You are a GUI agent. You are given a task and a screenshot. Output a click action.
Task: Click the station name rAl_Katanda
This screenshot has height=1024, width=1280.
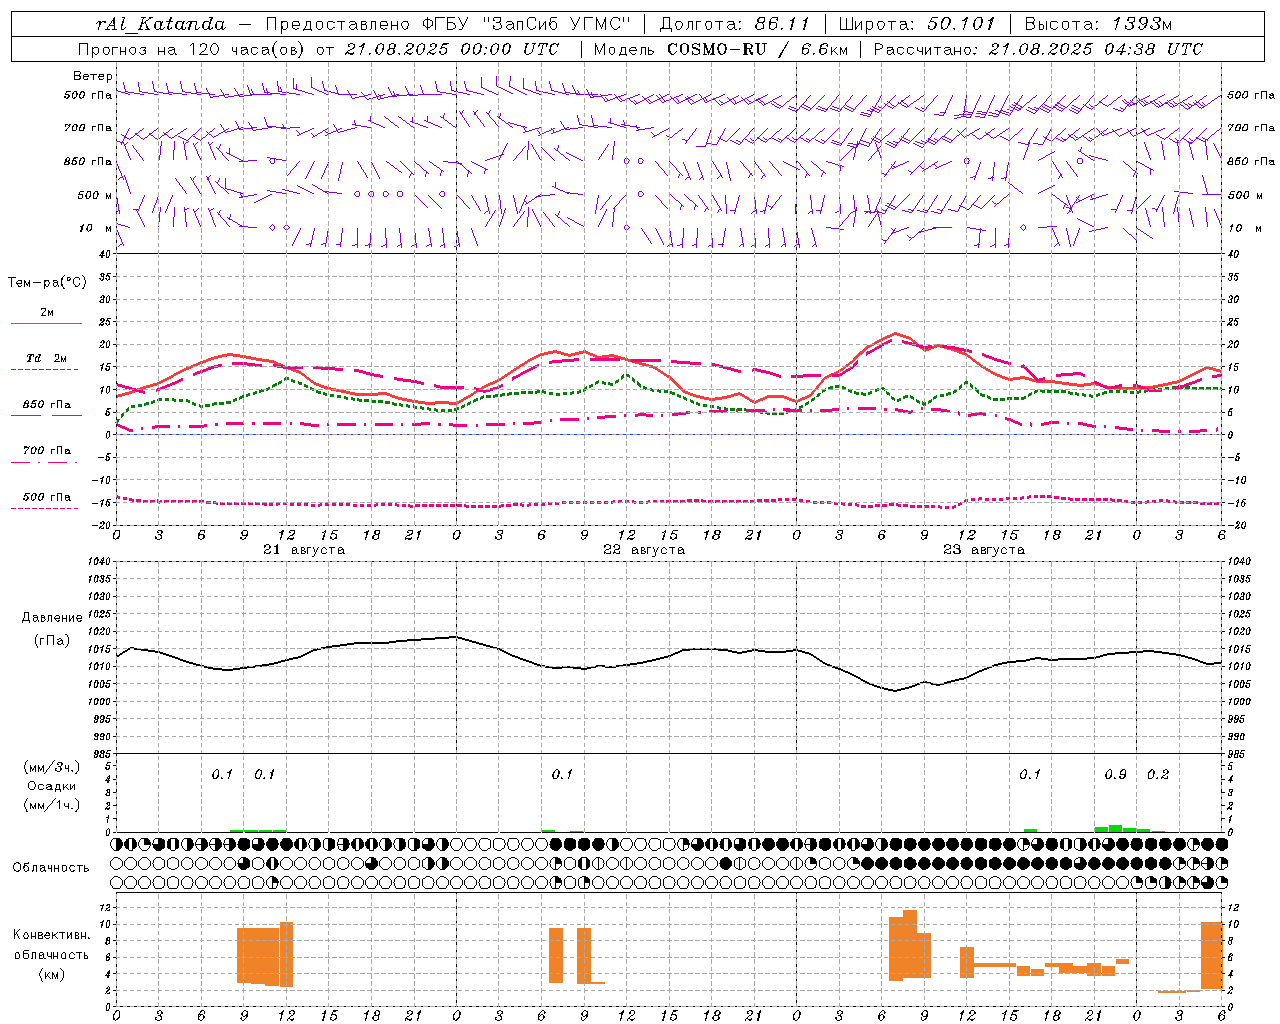[x=161, y=24]
